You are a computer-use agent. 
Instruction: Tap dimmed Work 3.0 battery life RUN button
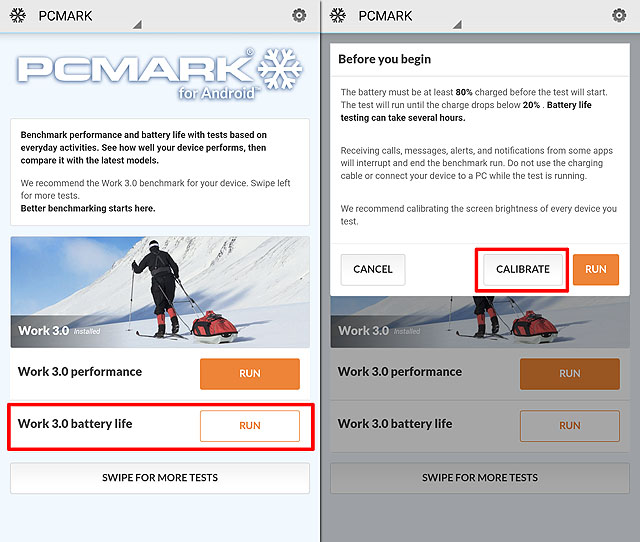[570, 426]
